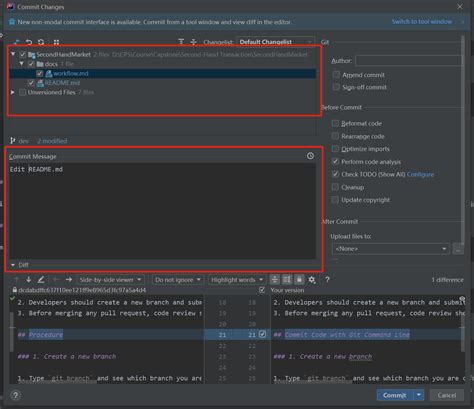
Task: Open the Highlight words dropdown
Action: point(237,280)
